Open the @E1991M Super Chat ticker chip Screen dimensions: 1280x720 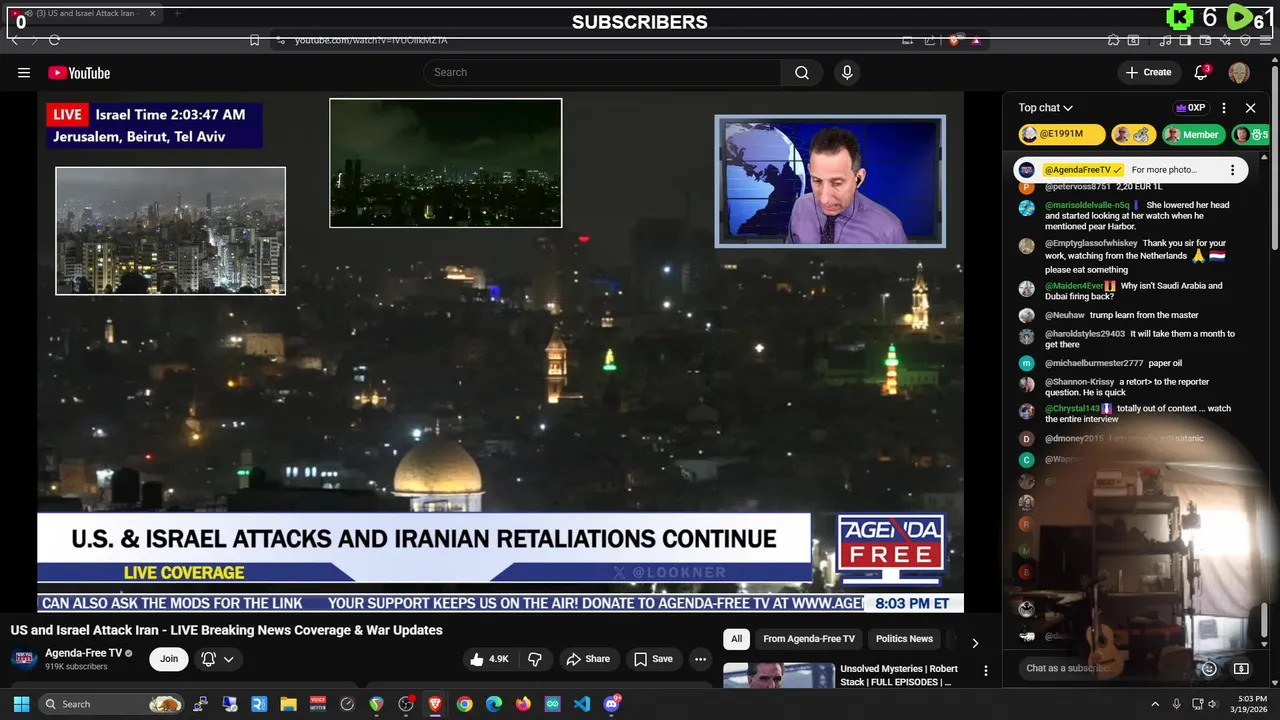[x=1062, y=135]
